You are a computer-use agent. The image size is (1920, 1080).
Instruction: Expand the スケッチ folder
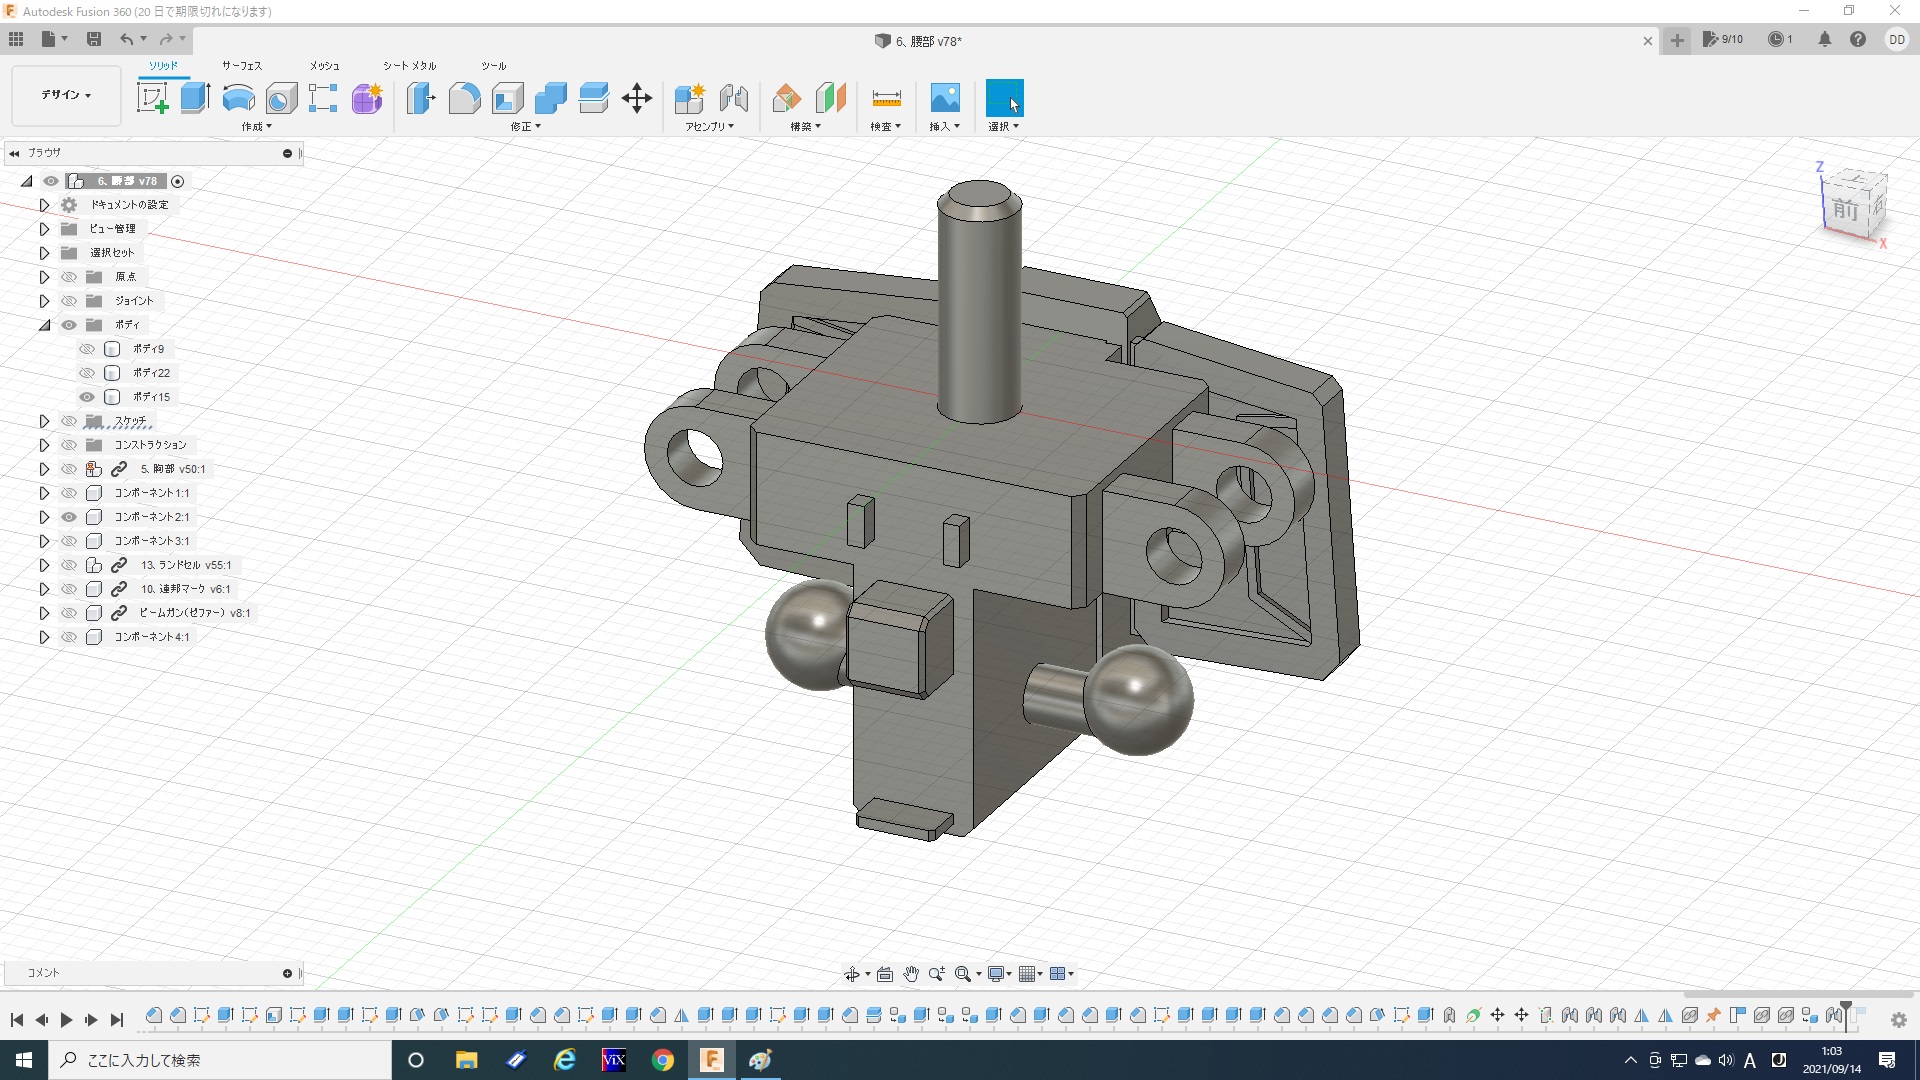click(44, 421)
